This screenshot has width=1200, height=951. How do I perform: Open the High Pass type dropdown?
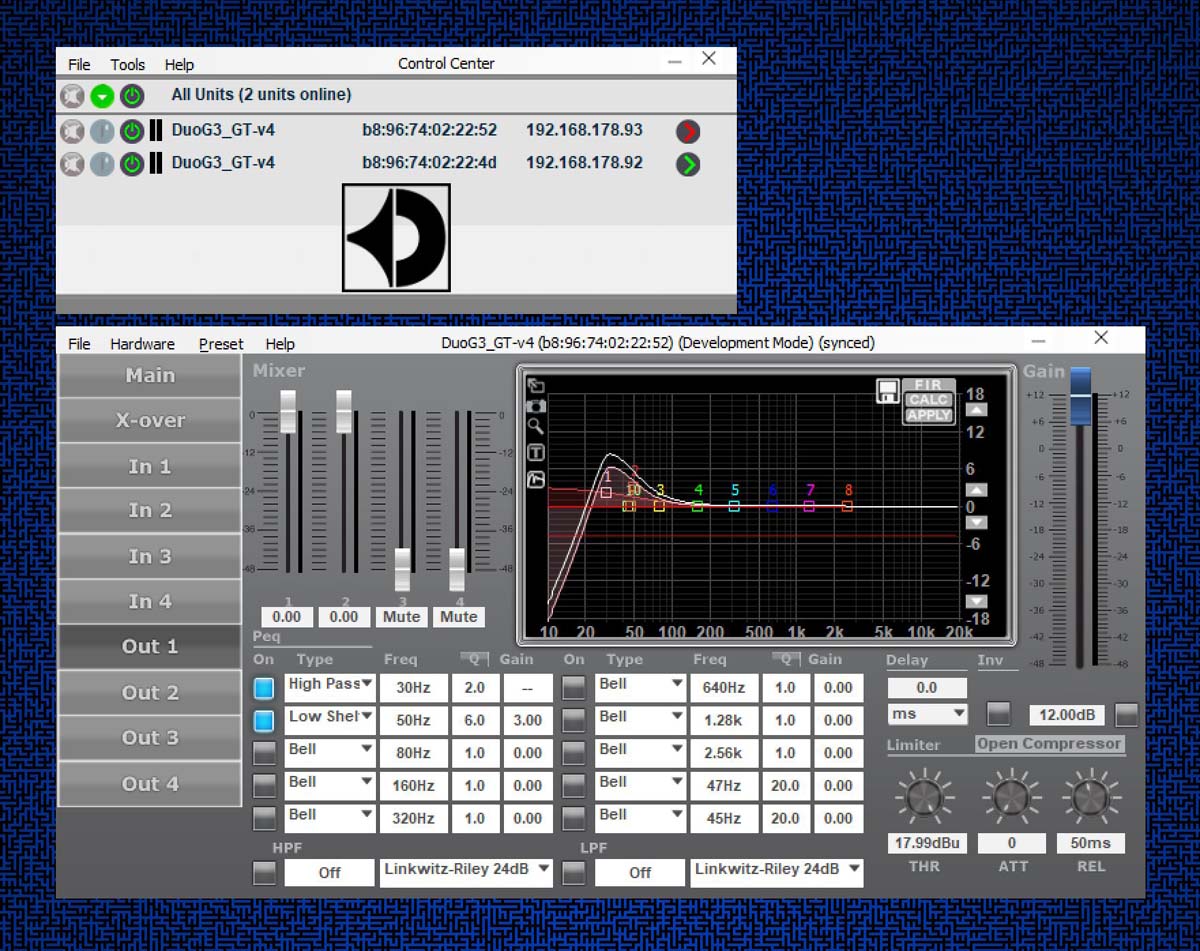pos(330,686)
